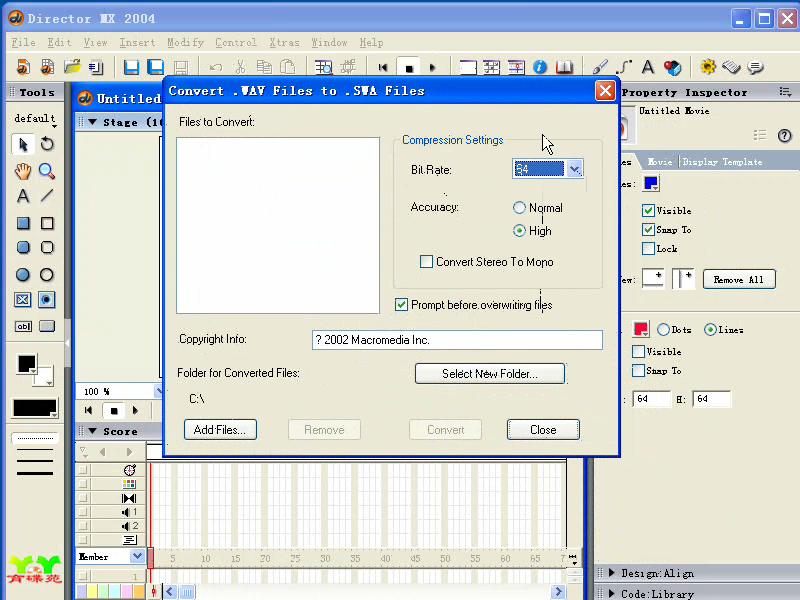Select the Line tool

click(47, 196)
